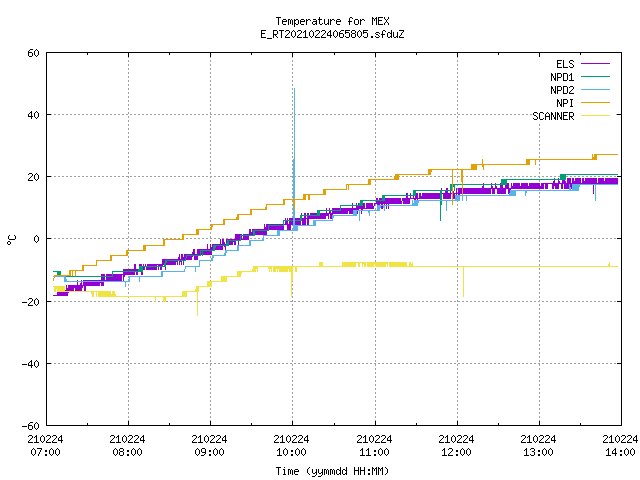Click the y-axis label -60

tap(31, 426)
